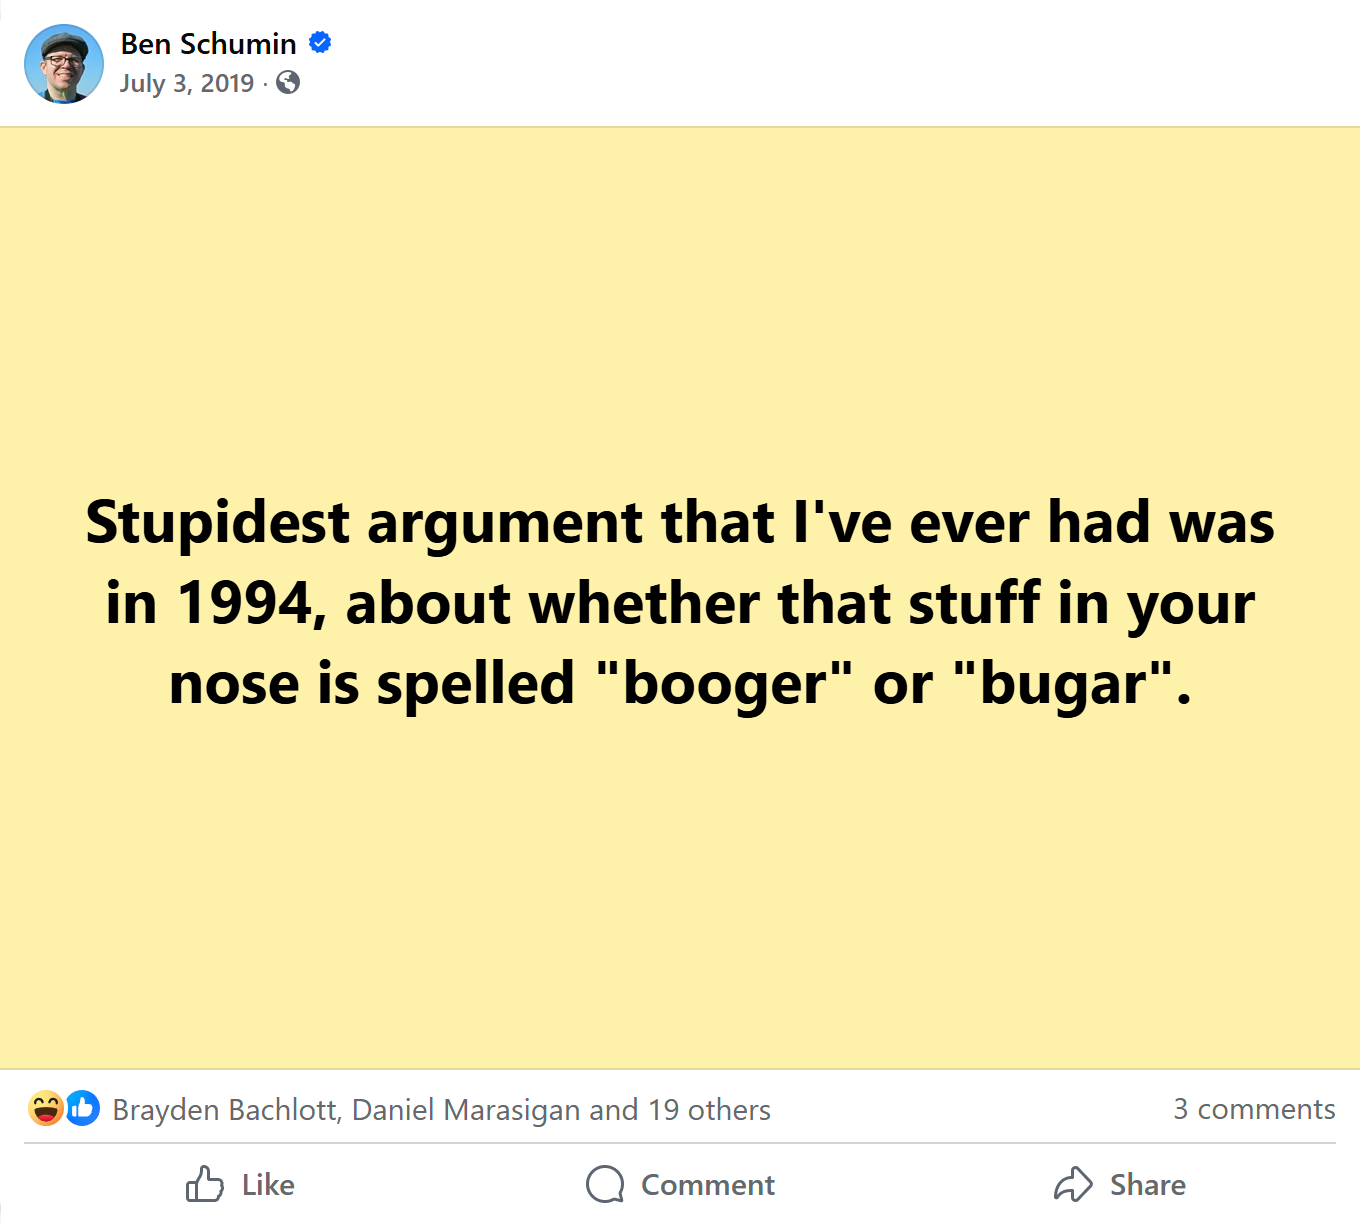This screenshot has width=1360, height=1224.
Task: Click the Haha laughing reaction emoji
Action: (x=46, y=1108)
